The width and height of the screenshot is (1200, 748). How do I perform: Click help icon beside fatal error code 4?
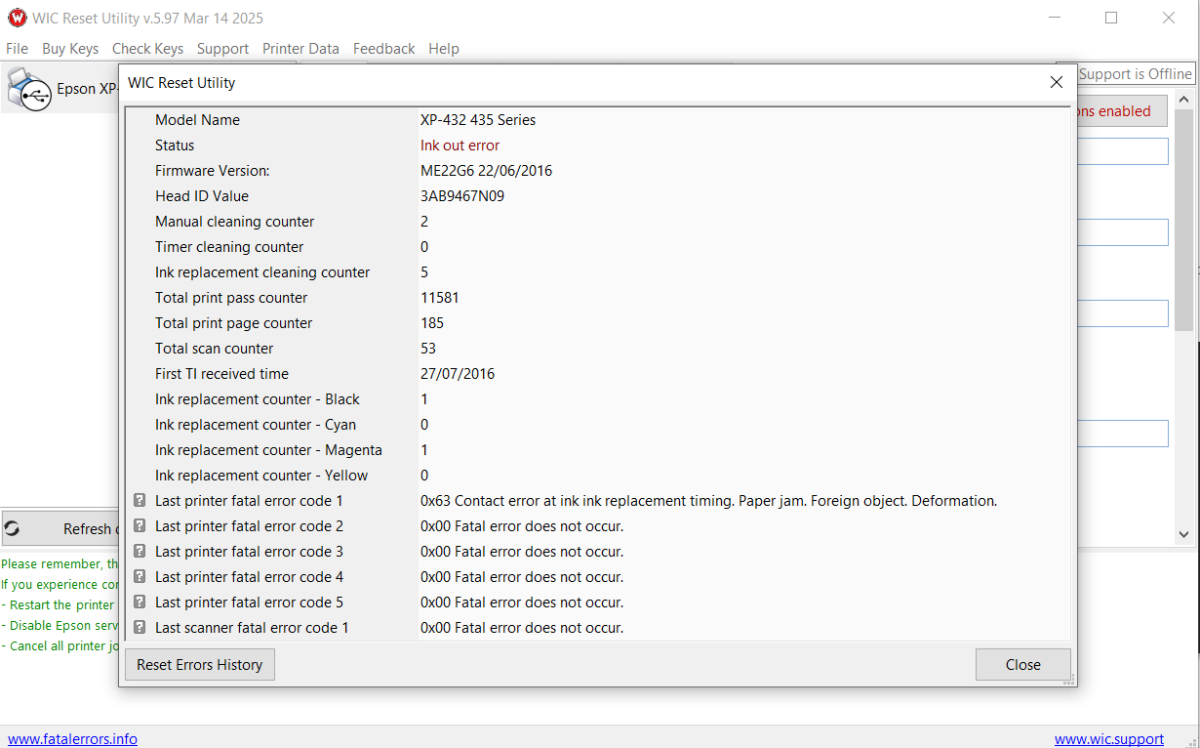140,577
